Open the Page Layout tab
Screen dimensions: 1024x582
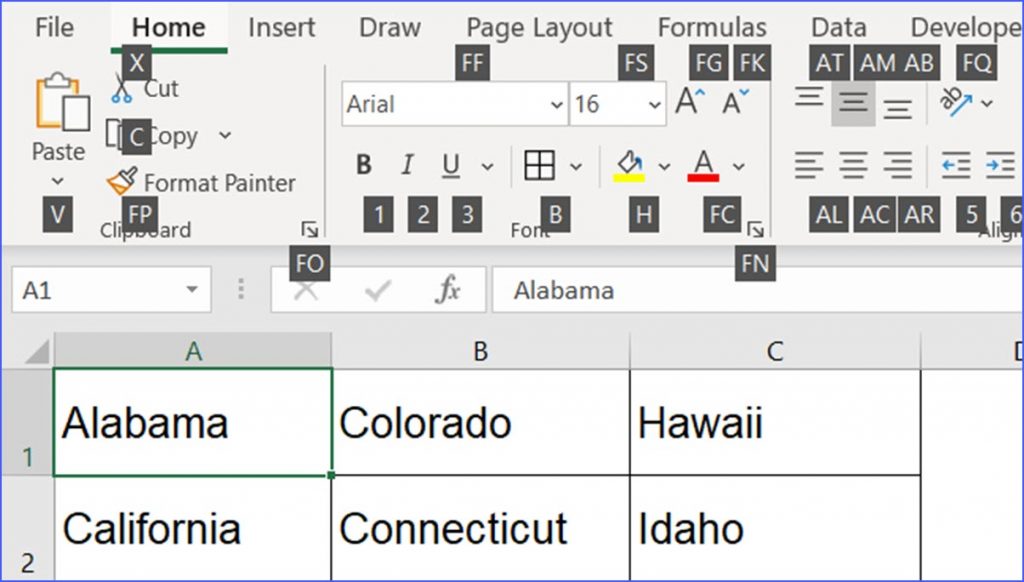tap(539, 27)
